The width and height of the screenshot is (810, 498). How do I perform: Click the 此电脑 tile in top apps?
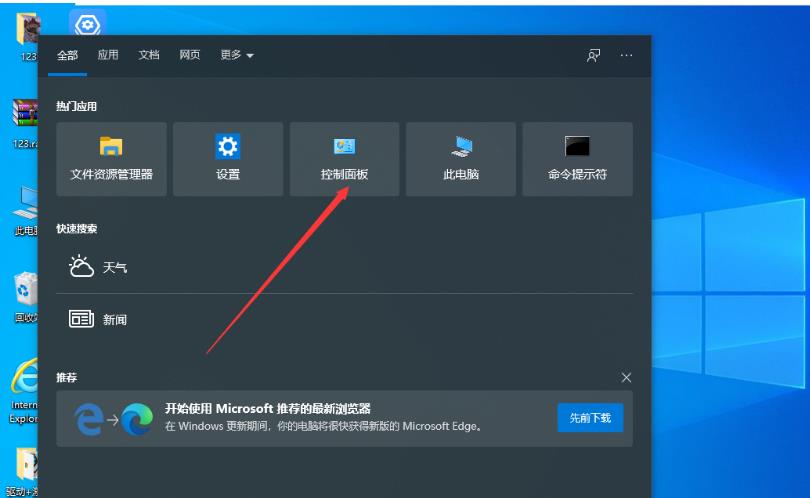pyautogui.click(x=461, y=159)
